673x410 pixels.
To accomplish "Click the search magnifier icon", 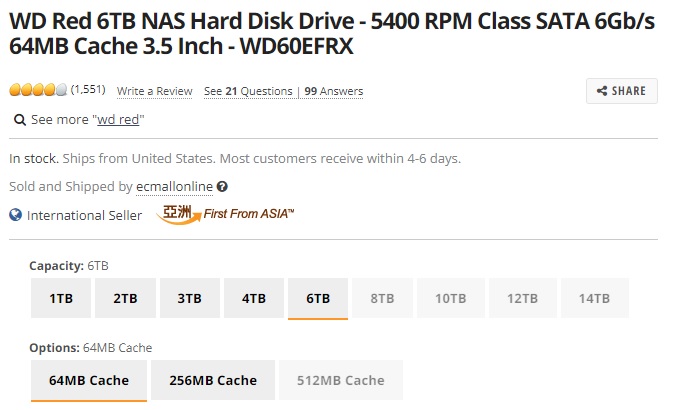I will coord(20,119).
